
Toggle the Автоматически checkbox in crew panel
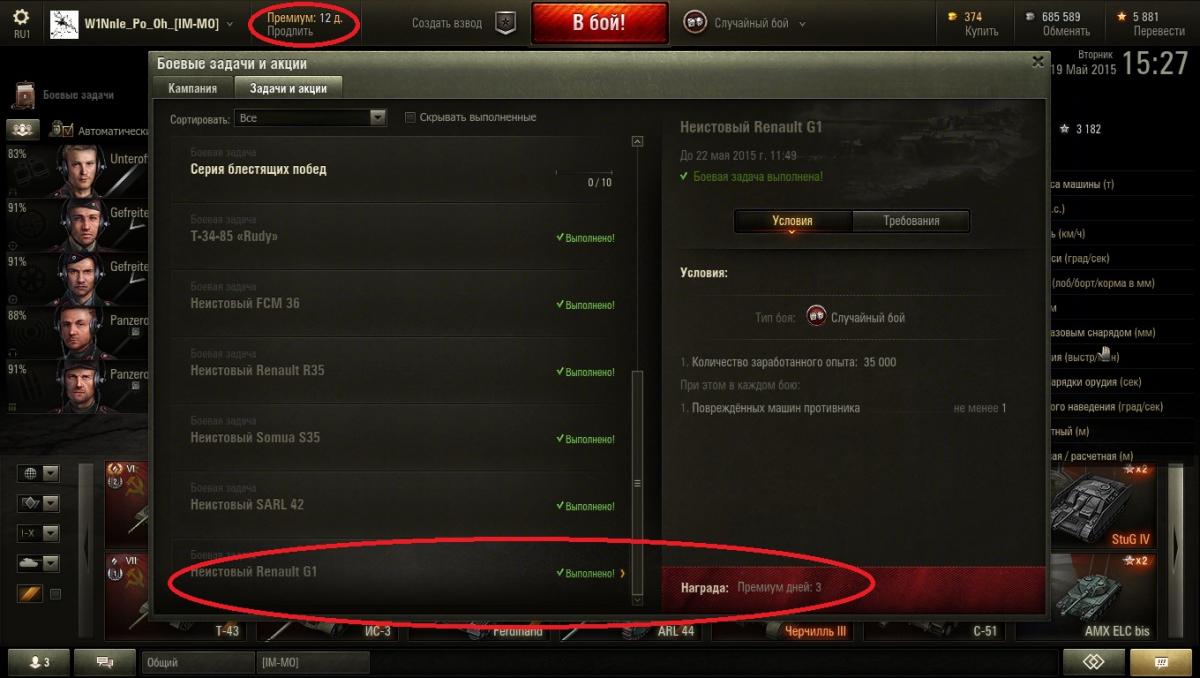pyautogui.click(x=63, y=130)
